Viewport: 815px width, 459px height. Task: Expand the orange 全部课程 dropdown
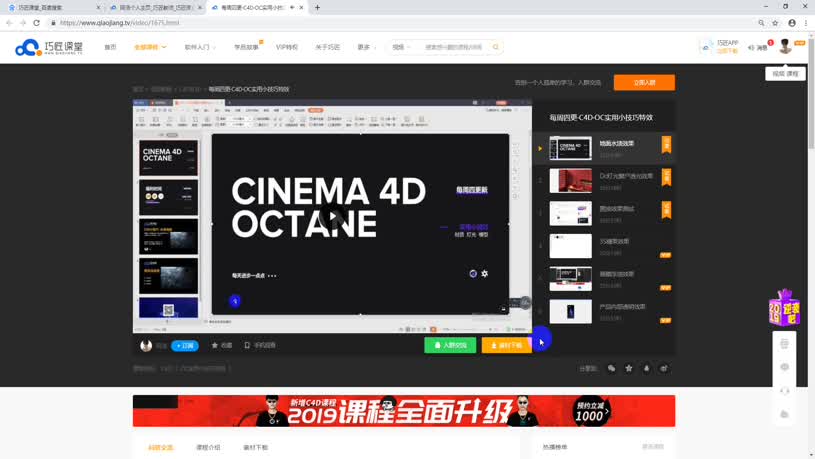coord(150,47)
